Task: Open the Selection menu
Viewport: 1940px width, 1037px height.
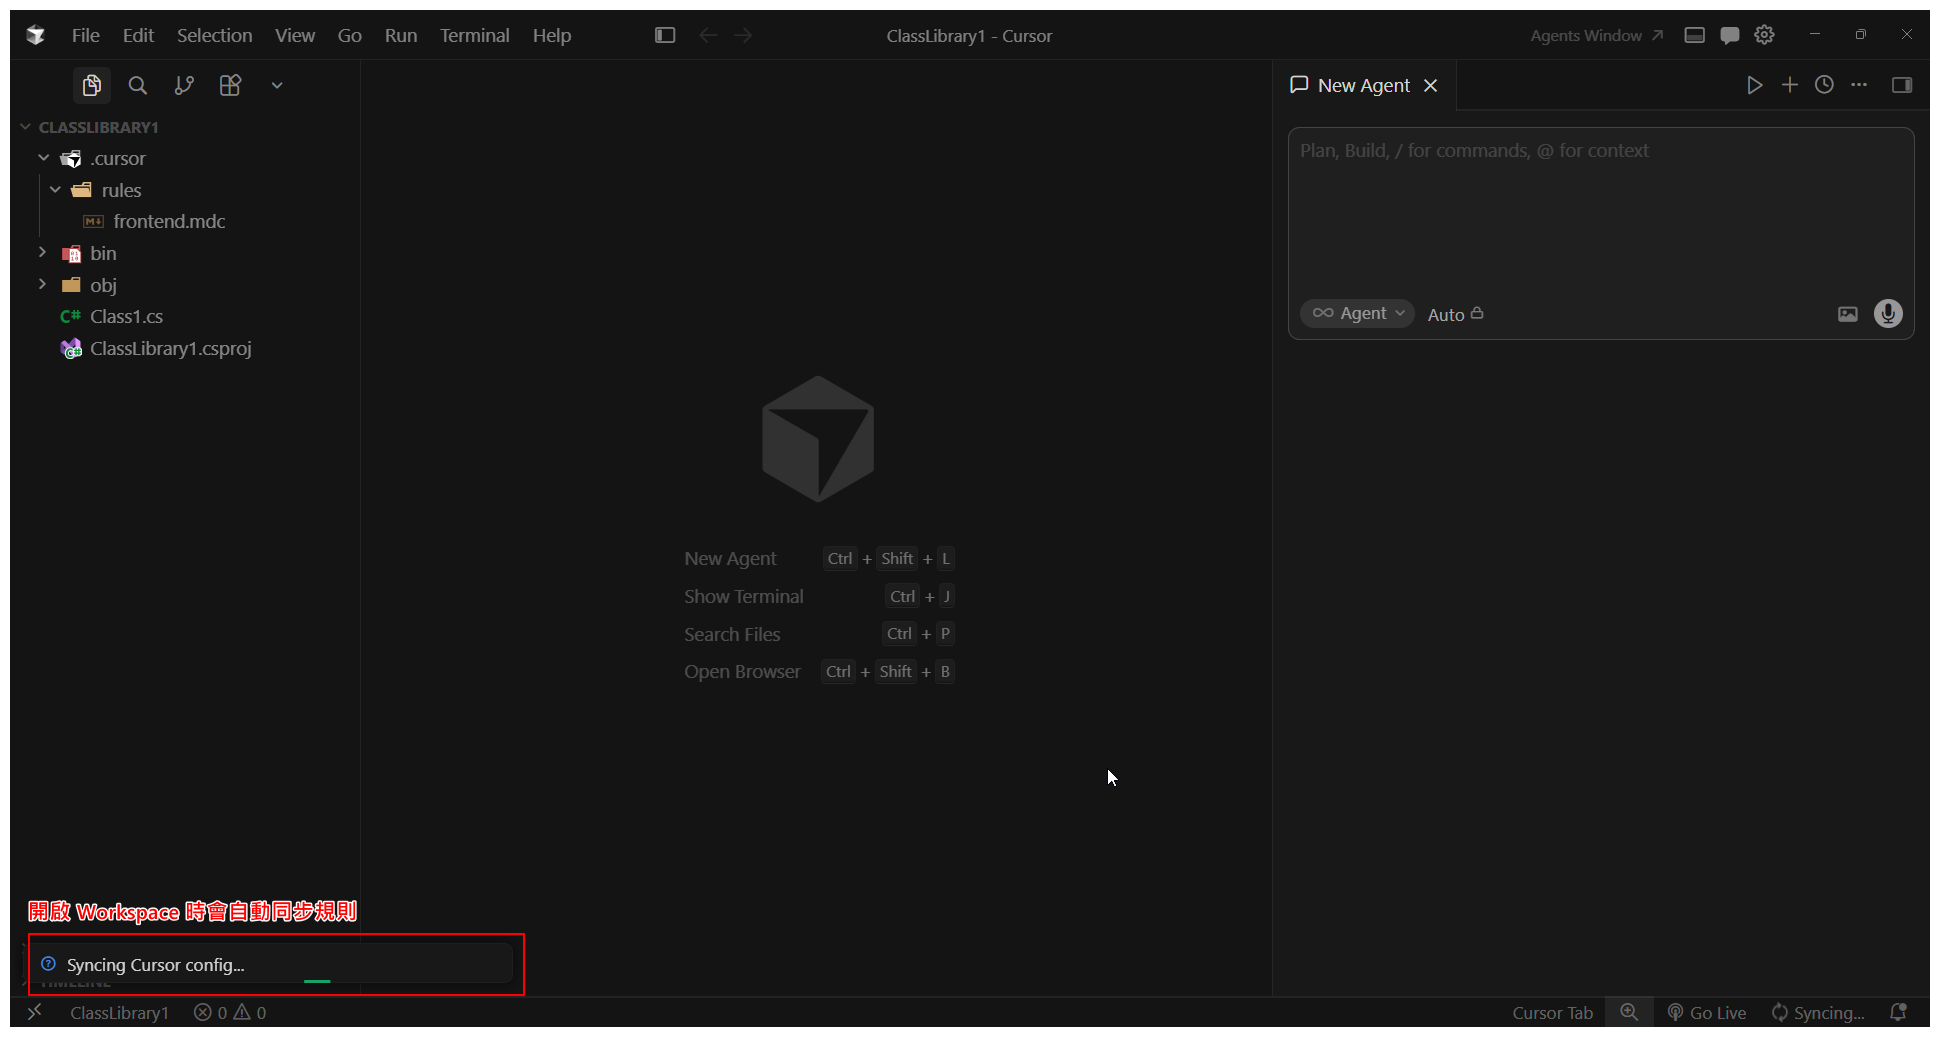Action: point(214,35)
